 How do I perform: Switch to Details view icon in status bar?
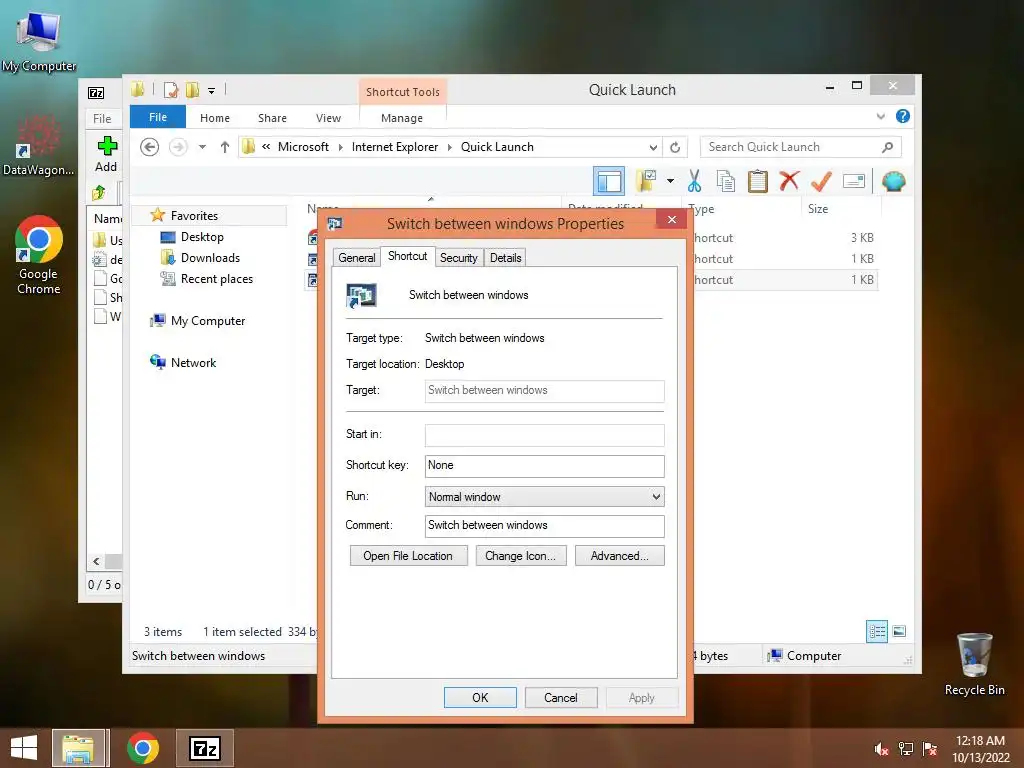tap(877, 631)
